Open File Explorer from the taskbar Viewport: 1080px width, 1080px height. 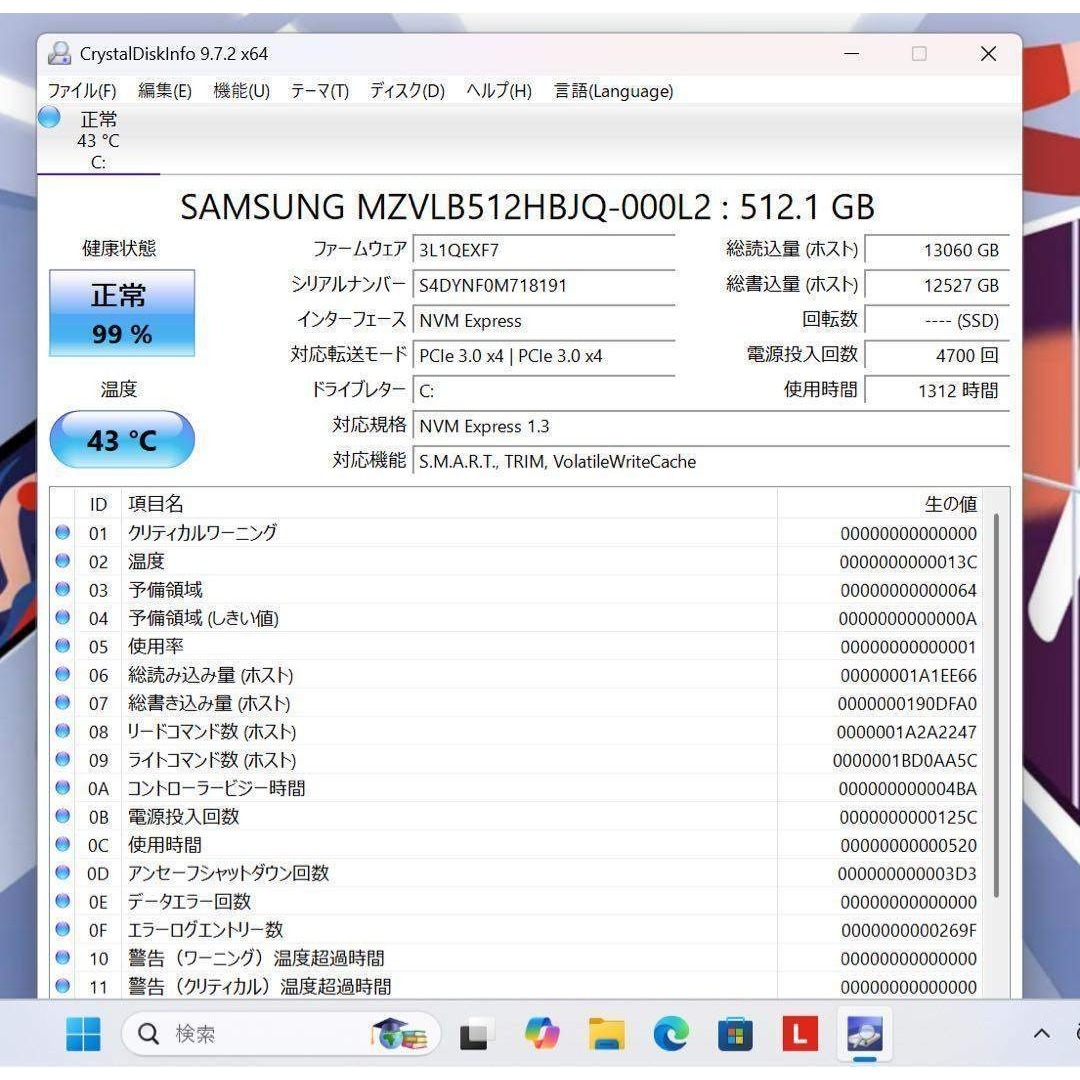point(607,1034)
